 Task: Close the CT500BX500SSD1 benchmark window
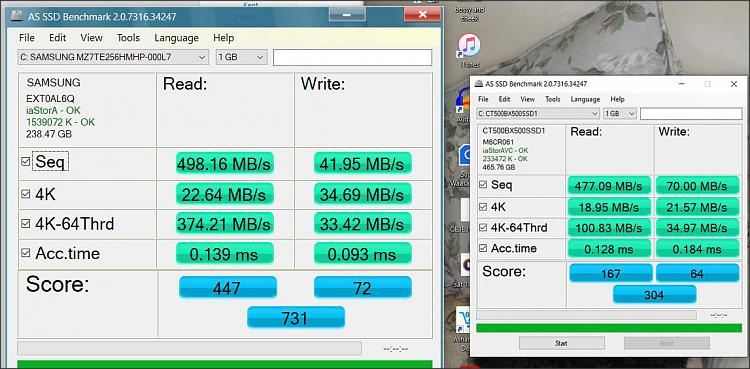[734, 84]
